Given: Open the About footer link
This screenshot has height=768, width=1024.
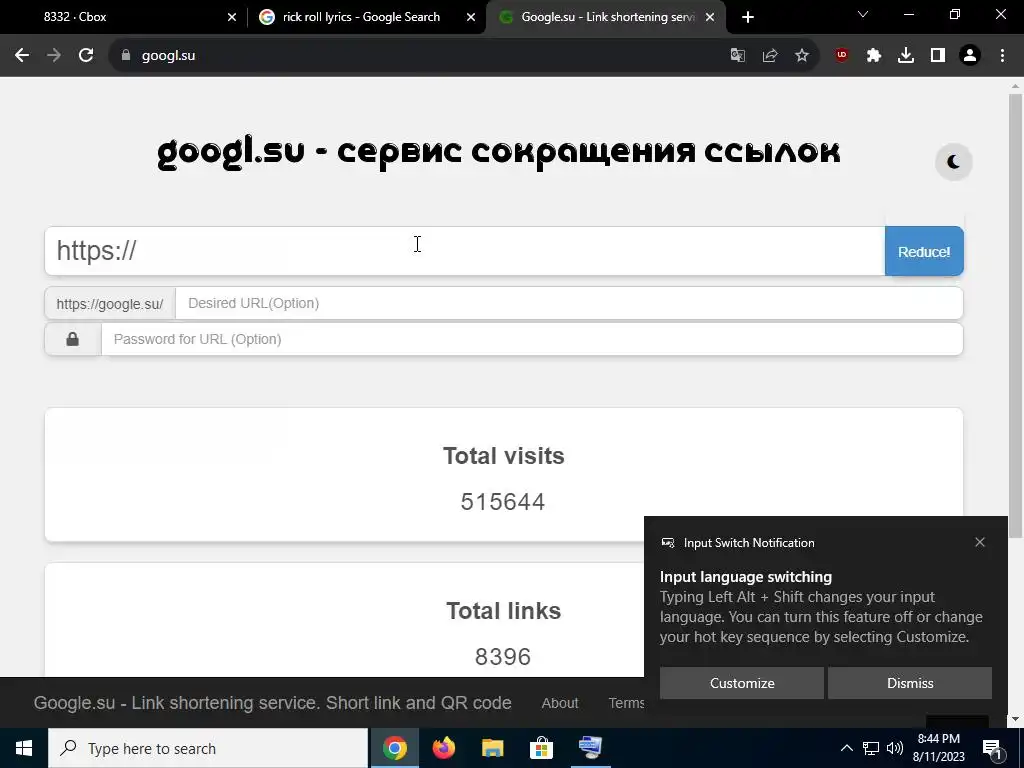Looking at the screenshot, I should click(x=560, y=703).
